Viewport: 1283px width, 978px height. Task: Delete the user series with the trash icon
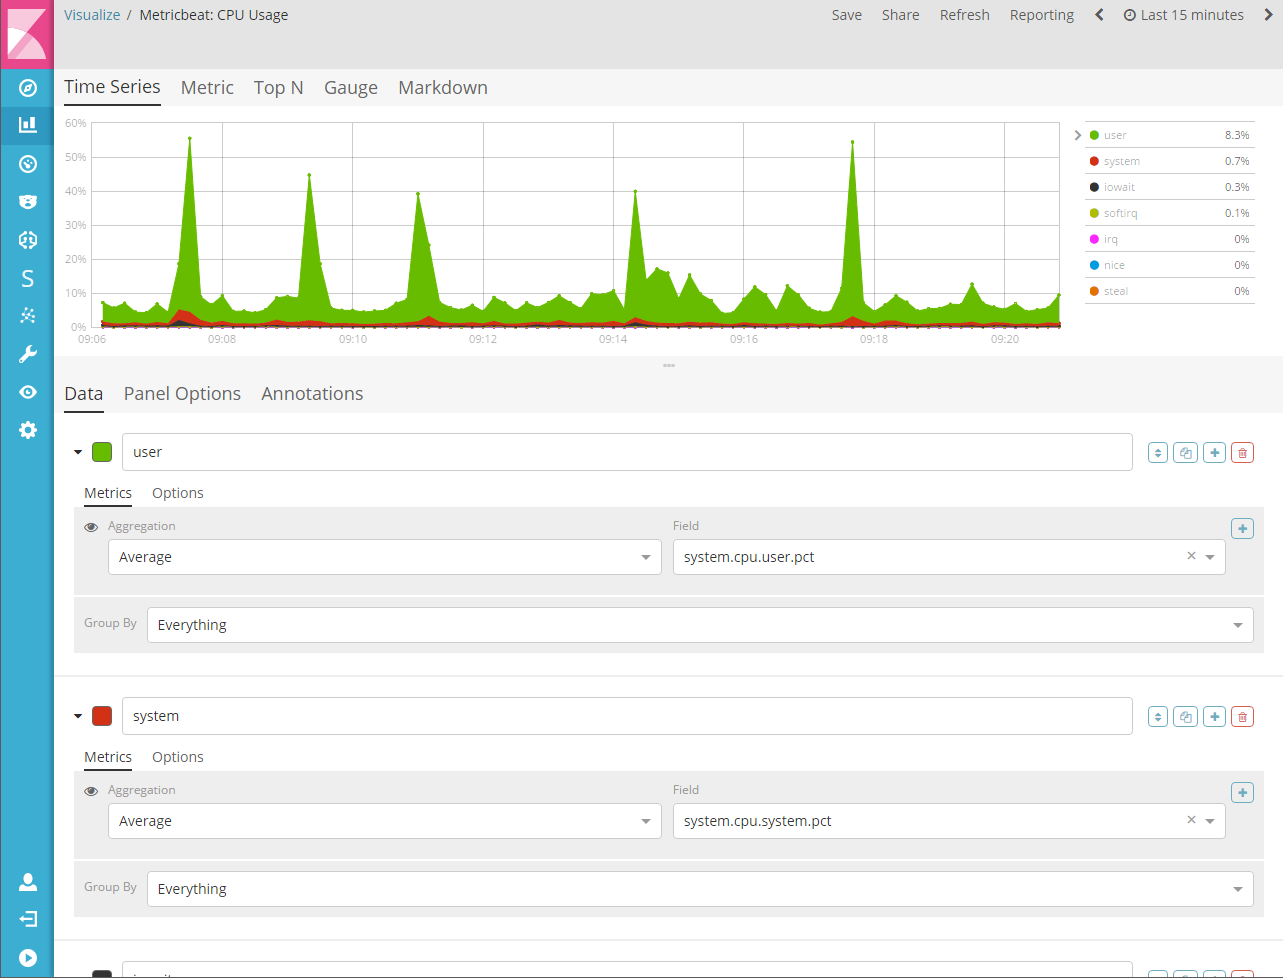(1242, 452)
